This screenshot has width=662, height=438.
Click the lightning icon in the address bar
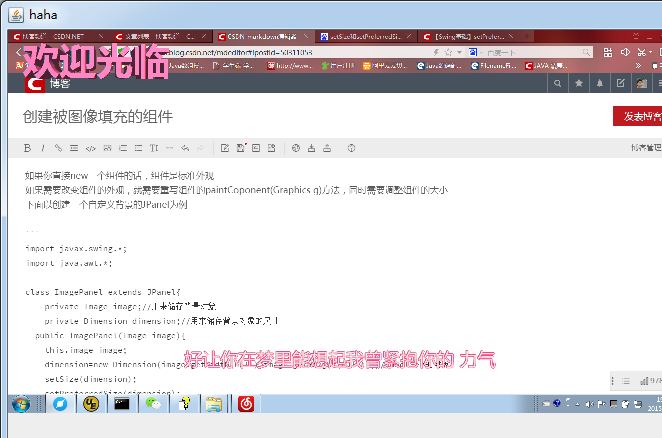pyautogui.click(x=436, y=52)
